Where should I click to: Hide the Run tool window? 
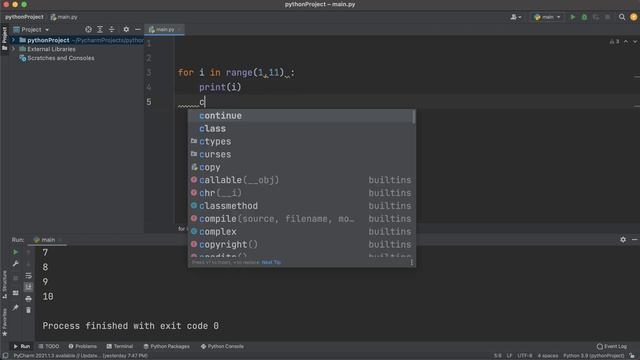coord(634,240)
